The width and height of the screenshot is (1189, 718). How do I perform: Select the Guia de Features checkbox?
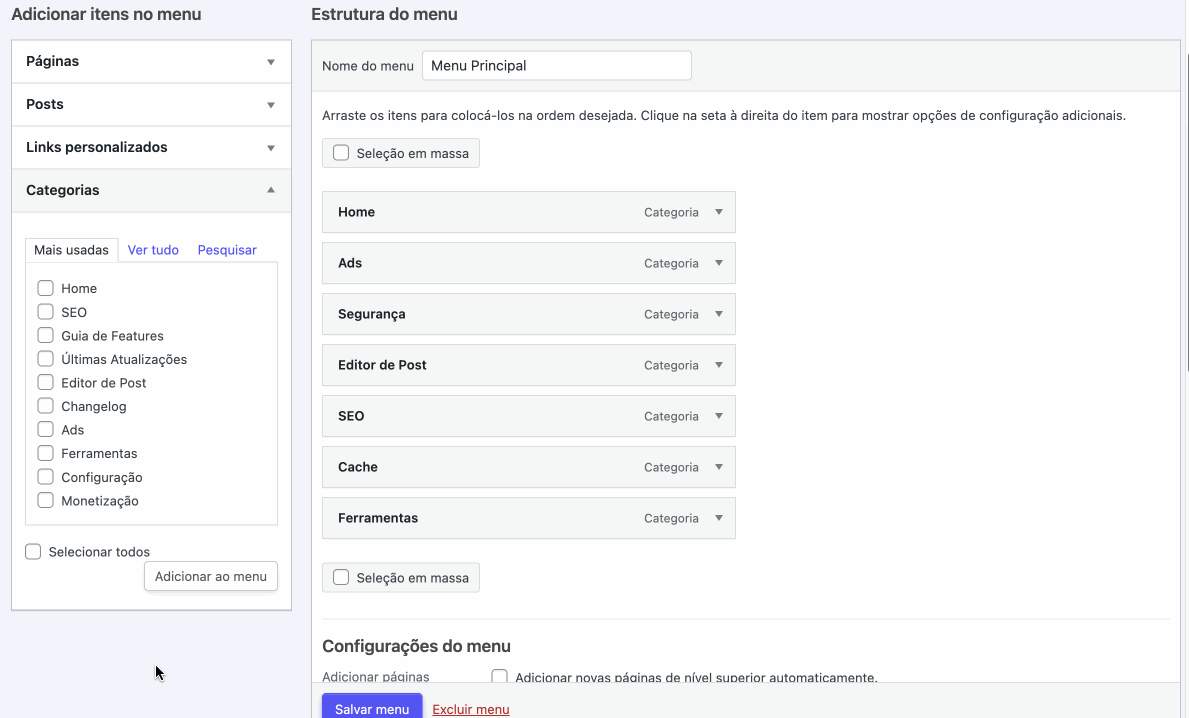click(45, 335)
